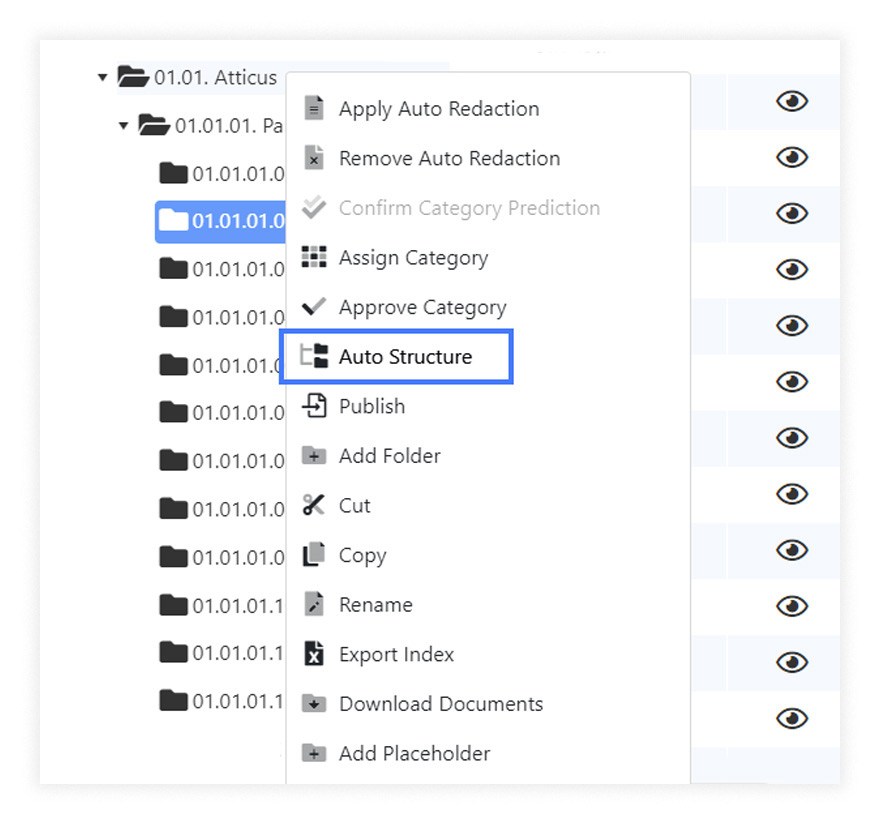880x824 pixels.
Task: Toggle the eye icon on the bottom row
Action: [x=792, y=718]
